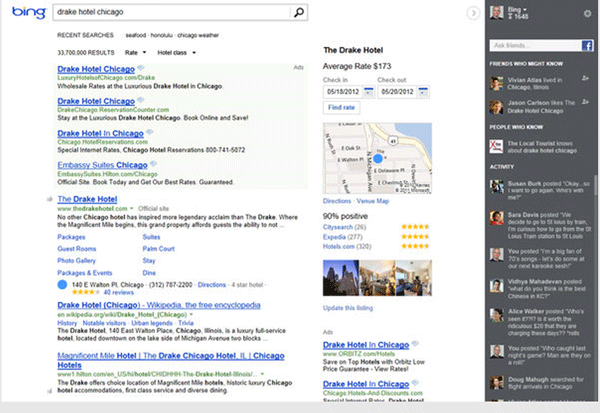
Task: Click the blue map pin beside 140 E Walton Pl
Action: tap(62, 284)
